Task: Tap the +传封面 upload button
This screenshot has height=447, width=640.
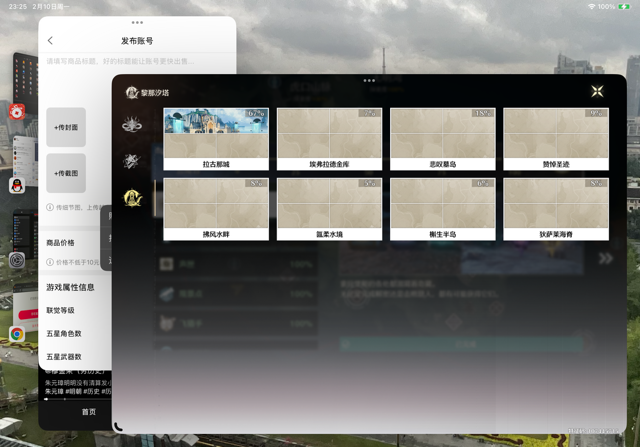Action: [66, 127]
